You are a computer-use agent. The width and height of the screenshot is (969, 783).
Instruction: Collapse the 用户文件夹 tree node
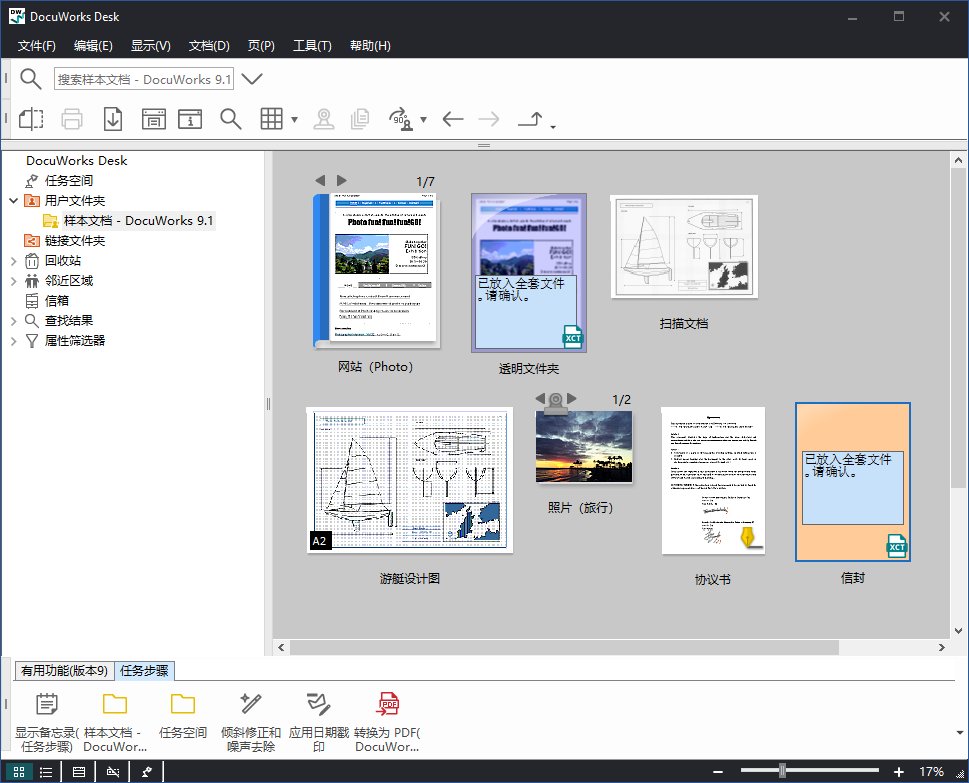pos(11,199)
